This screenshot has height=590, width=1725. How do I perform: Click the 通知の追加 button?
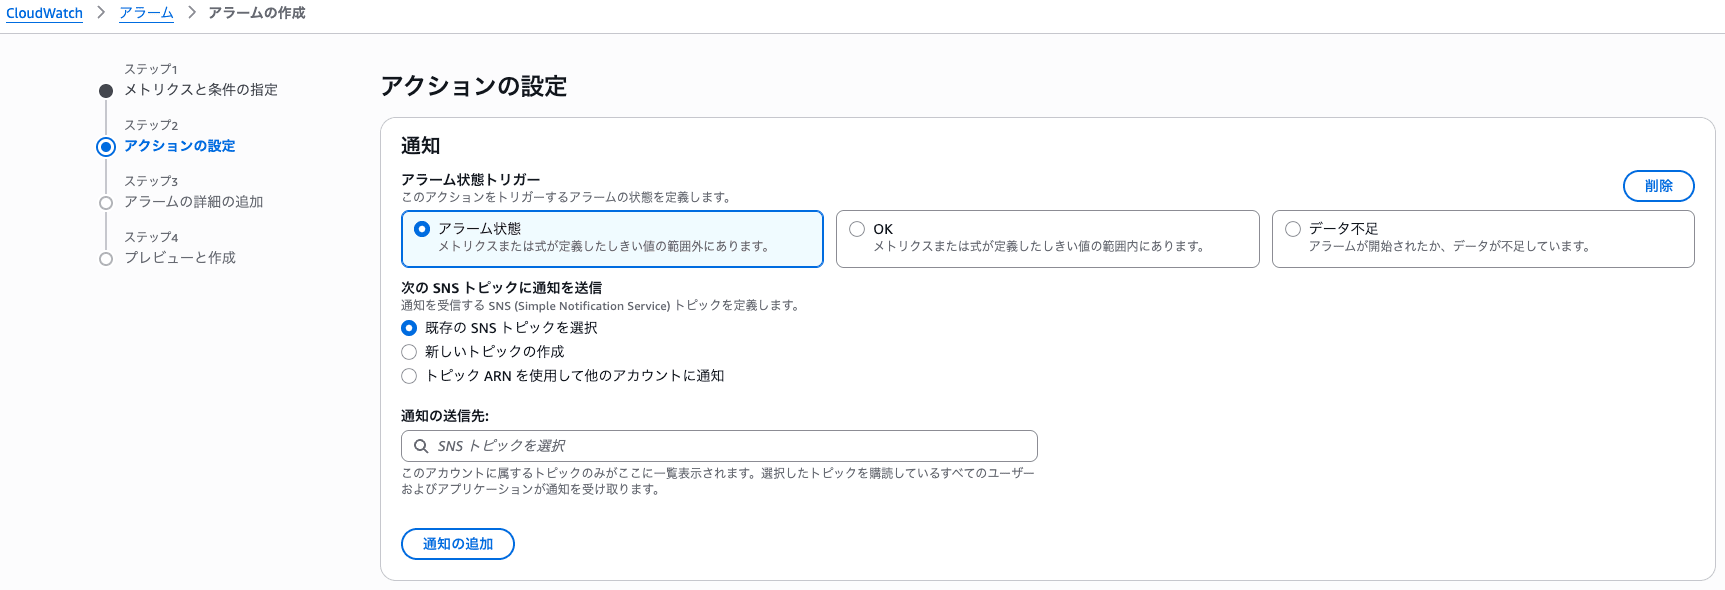(458, 544)
